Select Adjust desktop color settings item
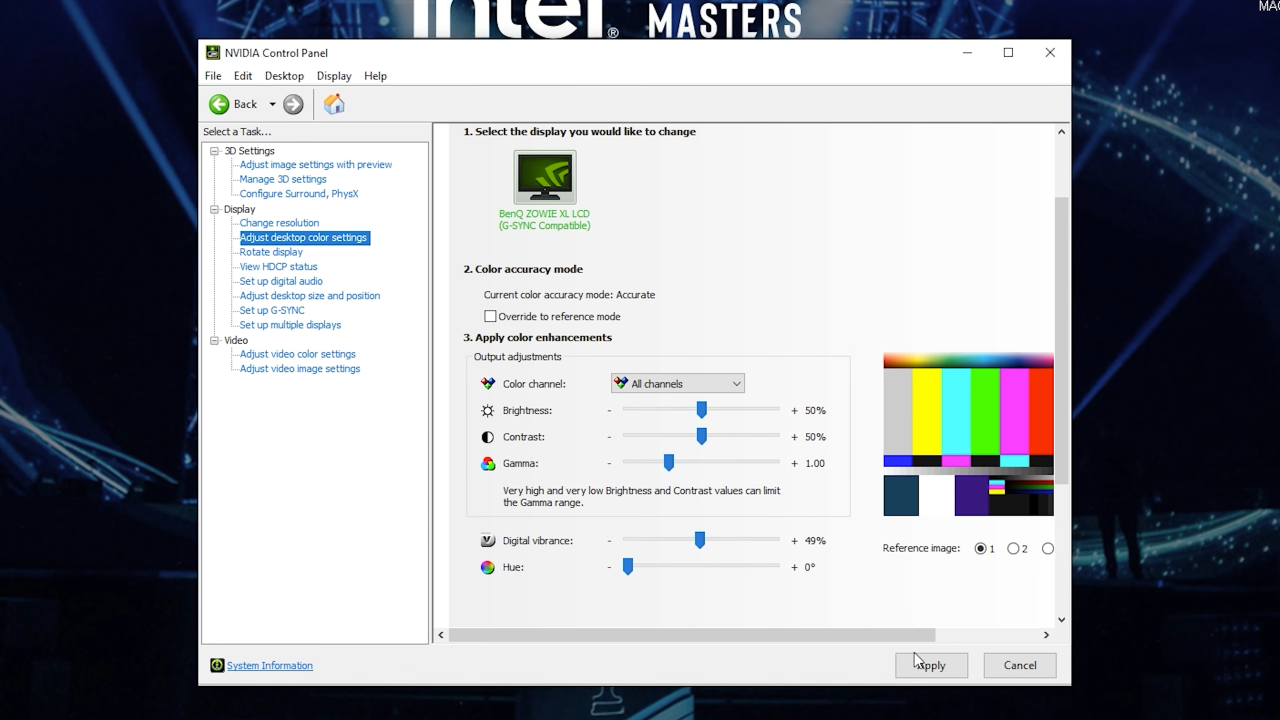The height and width of the screenshot is (720, 1280). 304,238
